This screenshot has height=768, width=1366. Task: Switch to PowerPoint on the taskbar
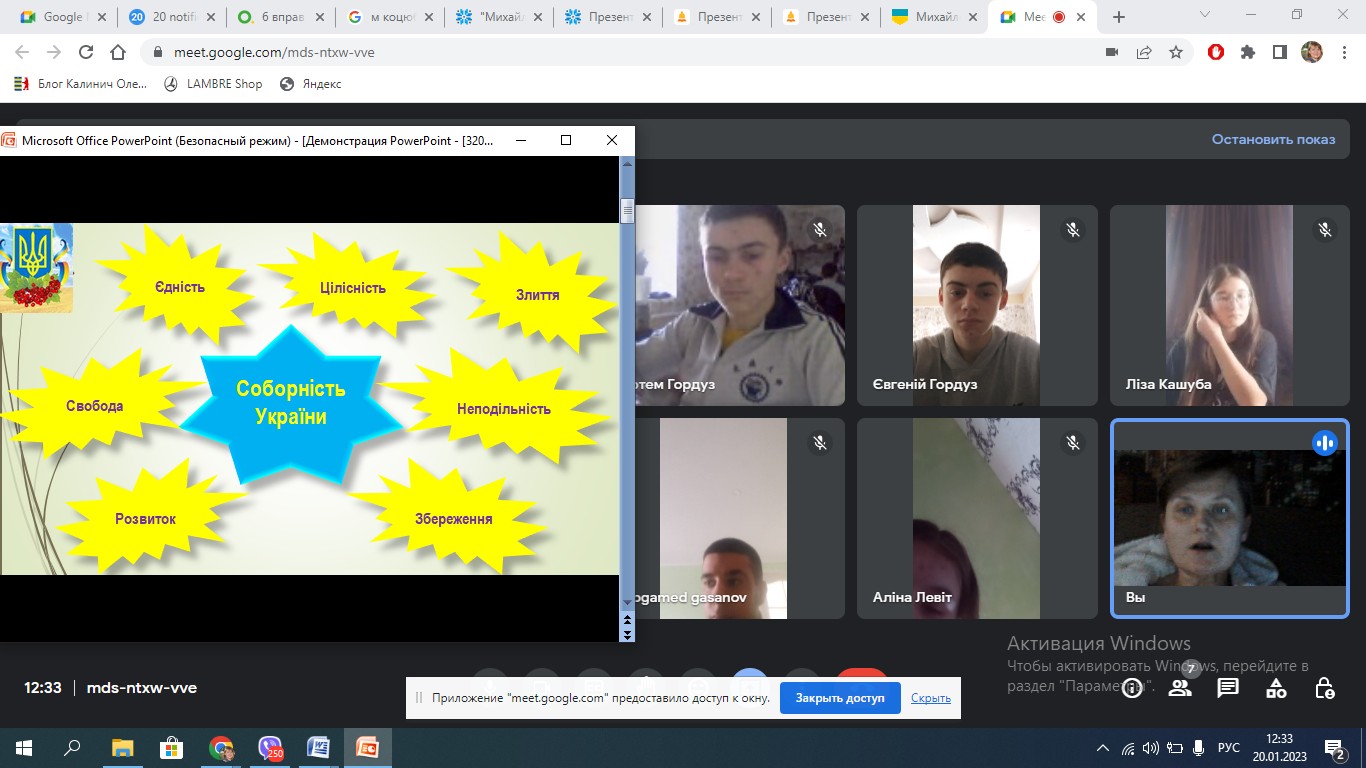pyautogui.click(x=367, y=747)
